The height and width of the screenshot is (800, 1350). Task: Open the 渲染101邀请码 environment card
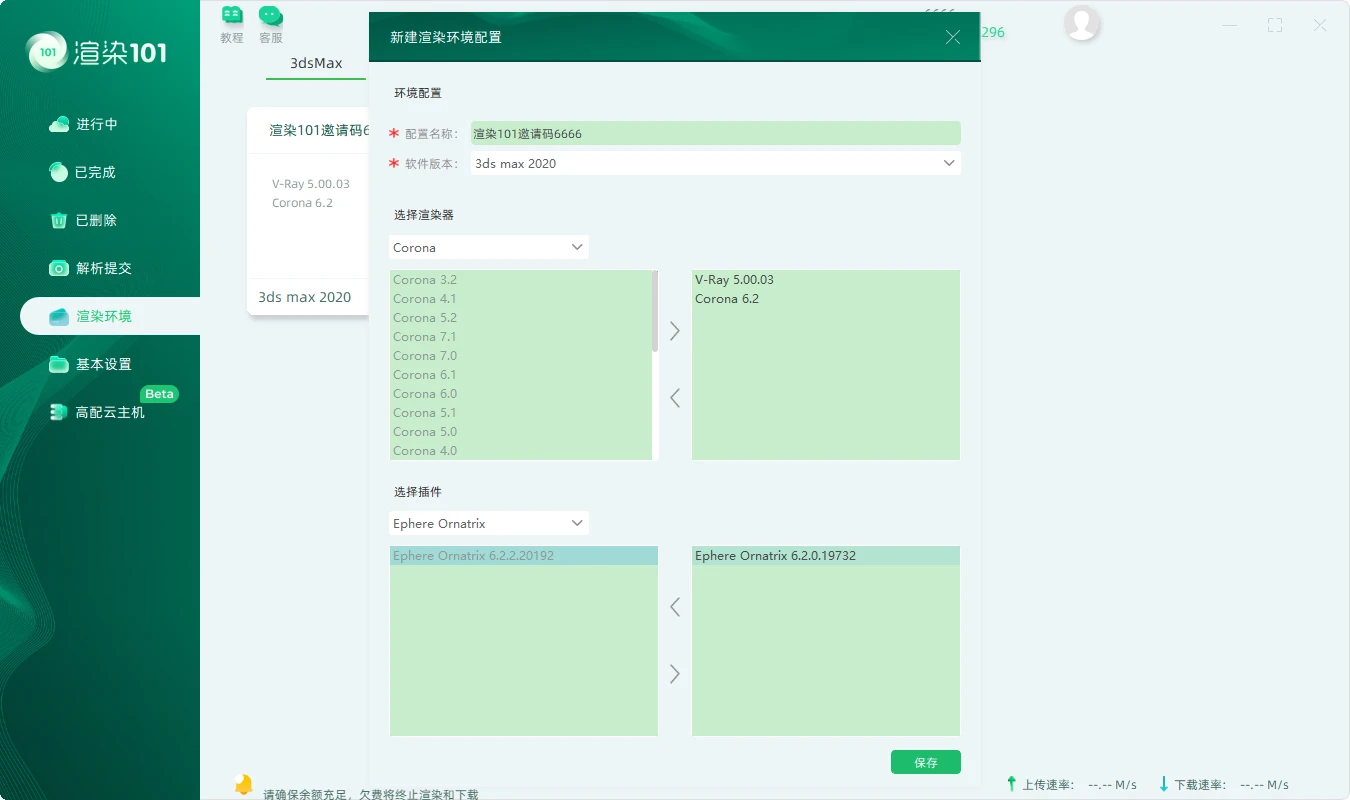tap(308, 211)
